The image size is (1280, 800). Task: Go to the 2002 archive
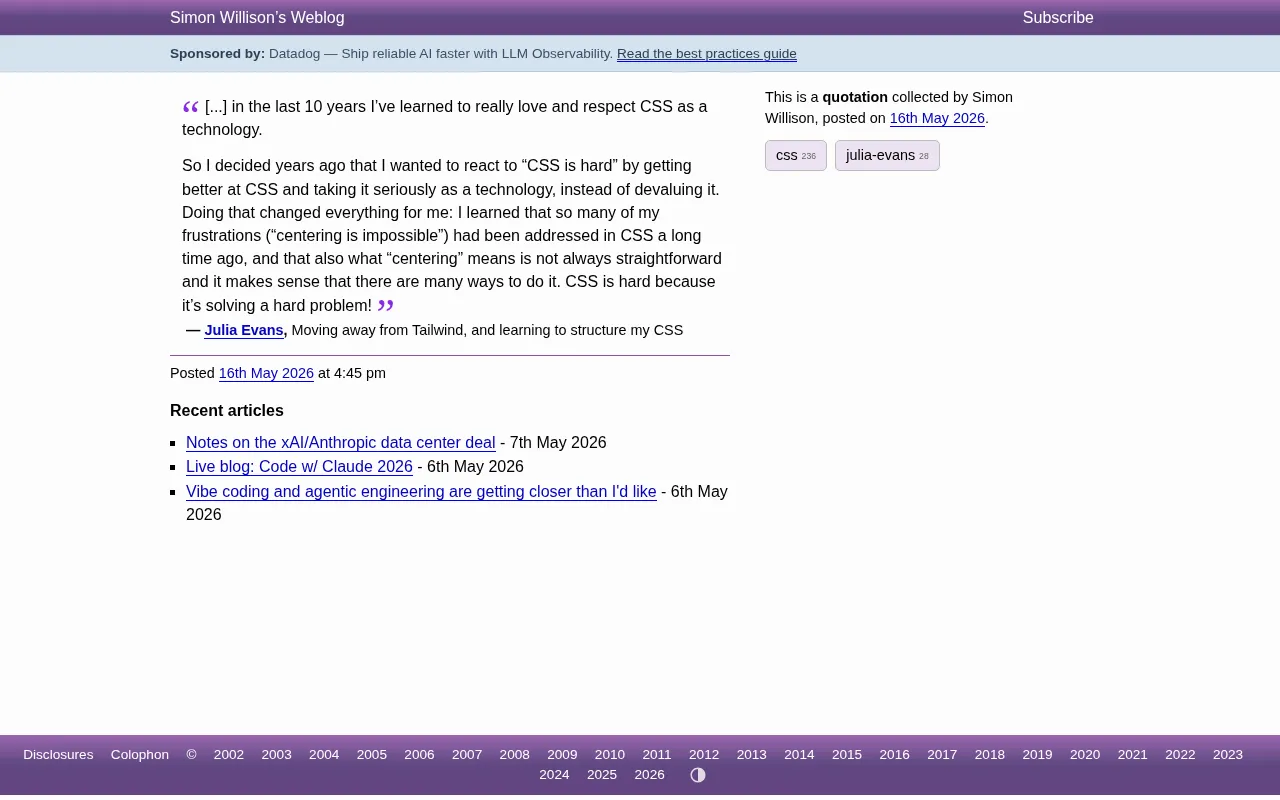pyautogui.click(x=229, y=755)
